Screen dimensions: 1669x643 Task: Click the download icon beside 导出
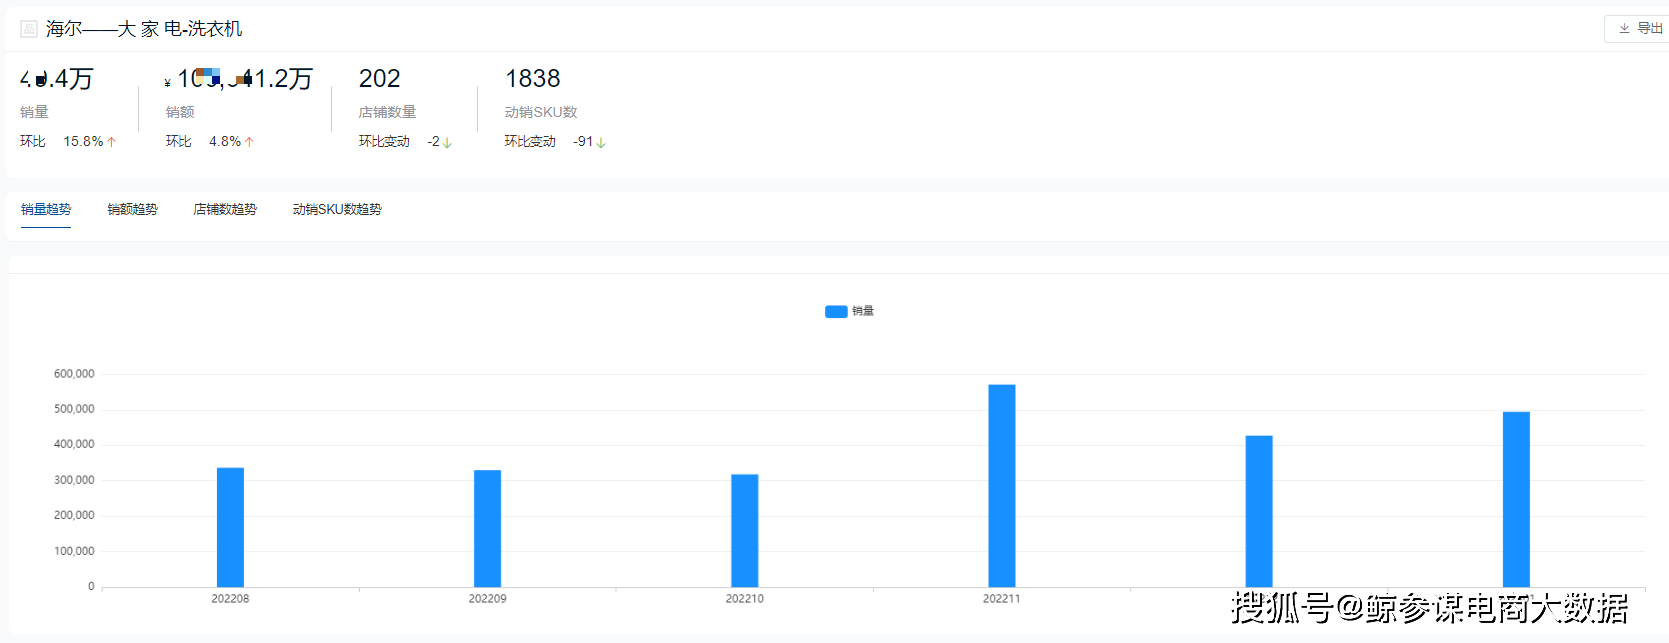click(x=1624, y=29)
